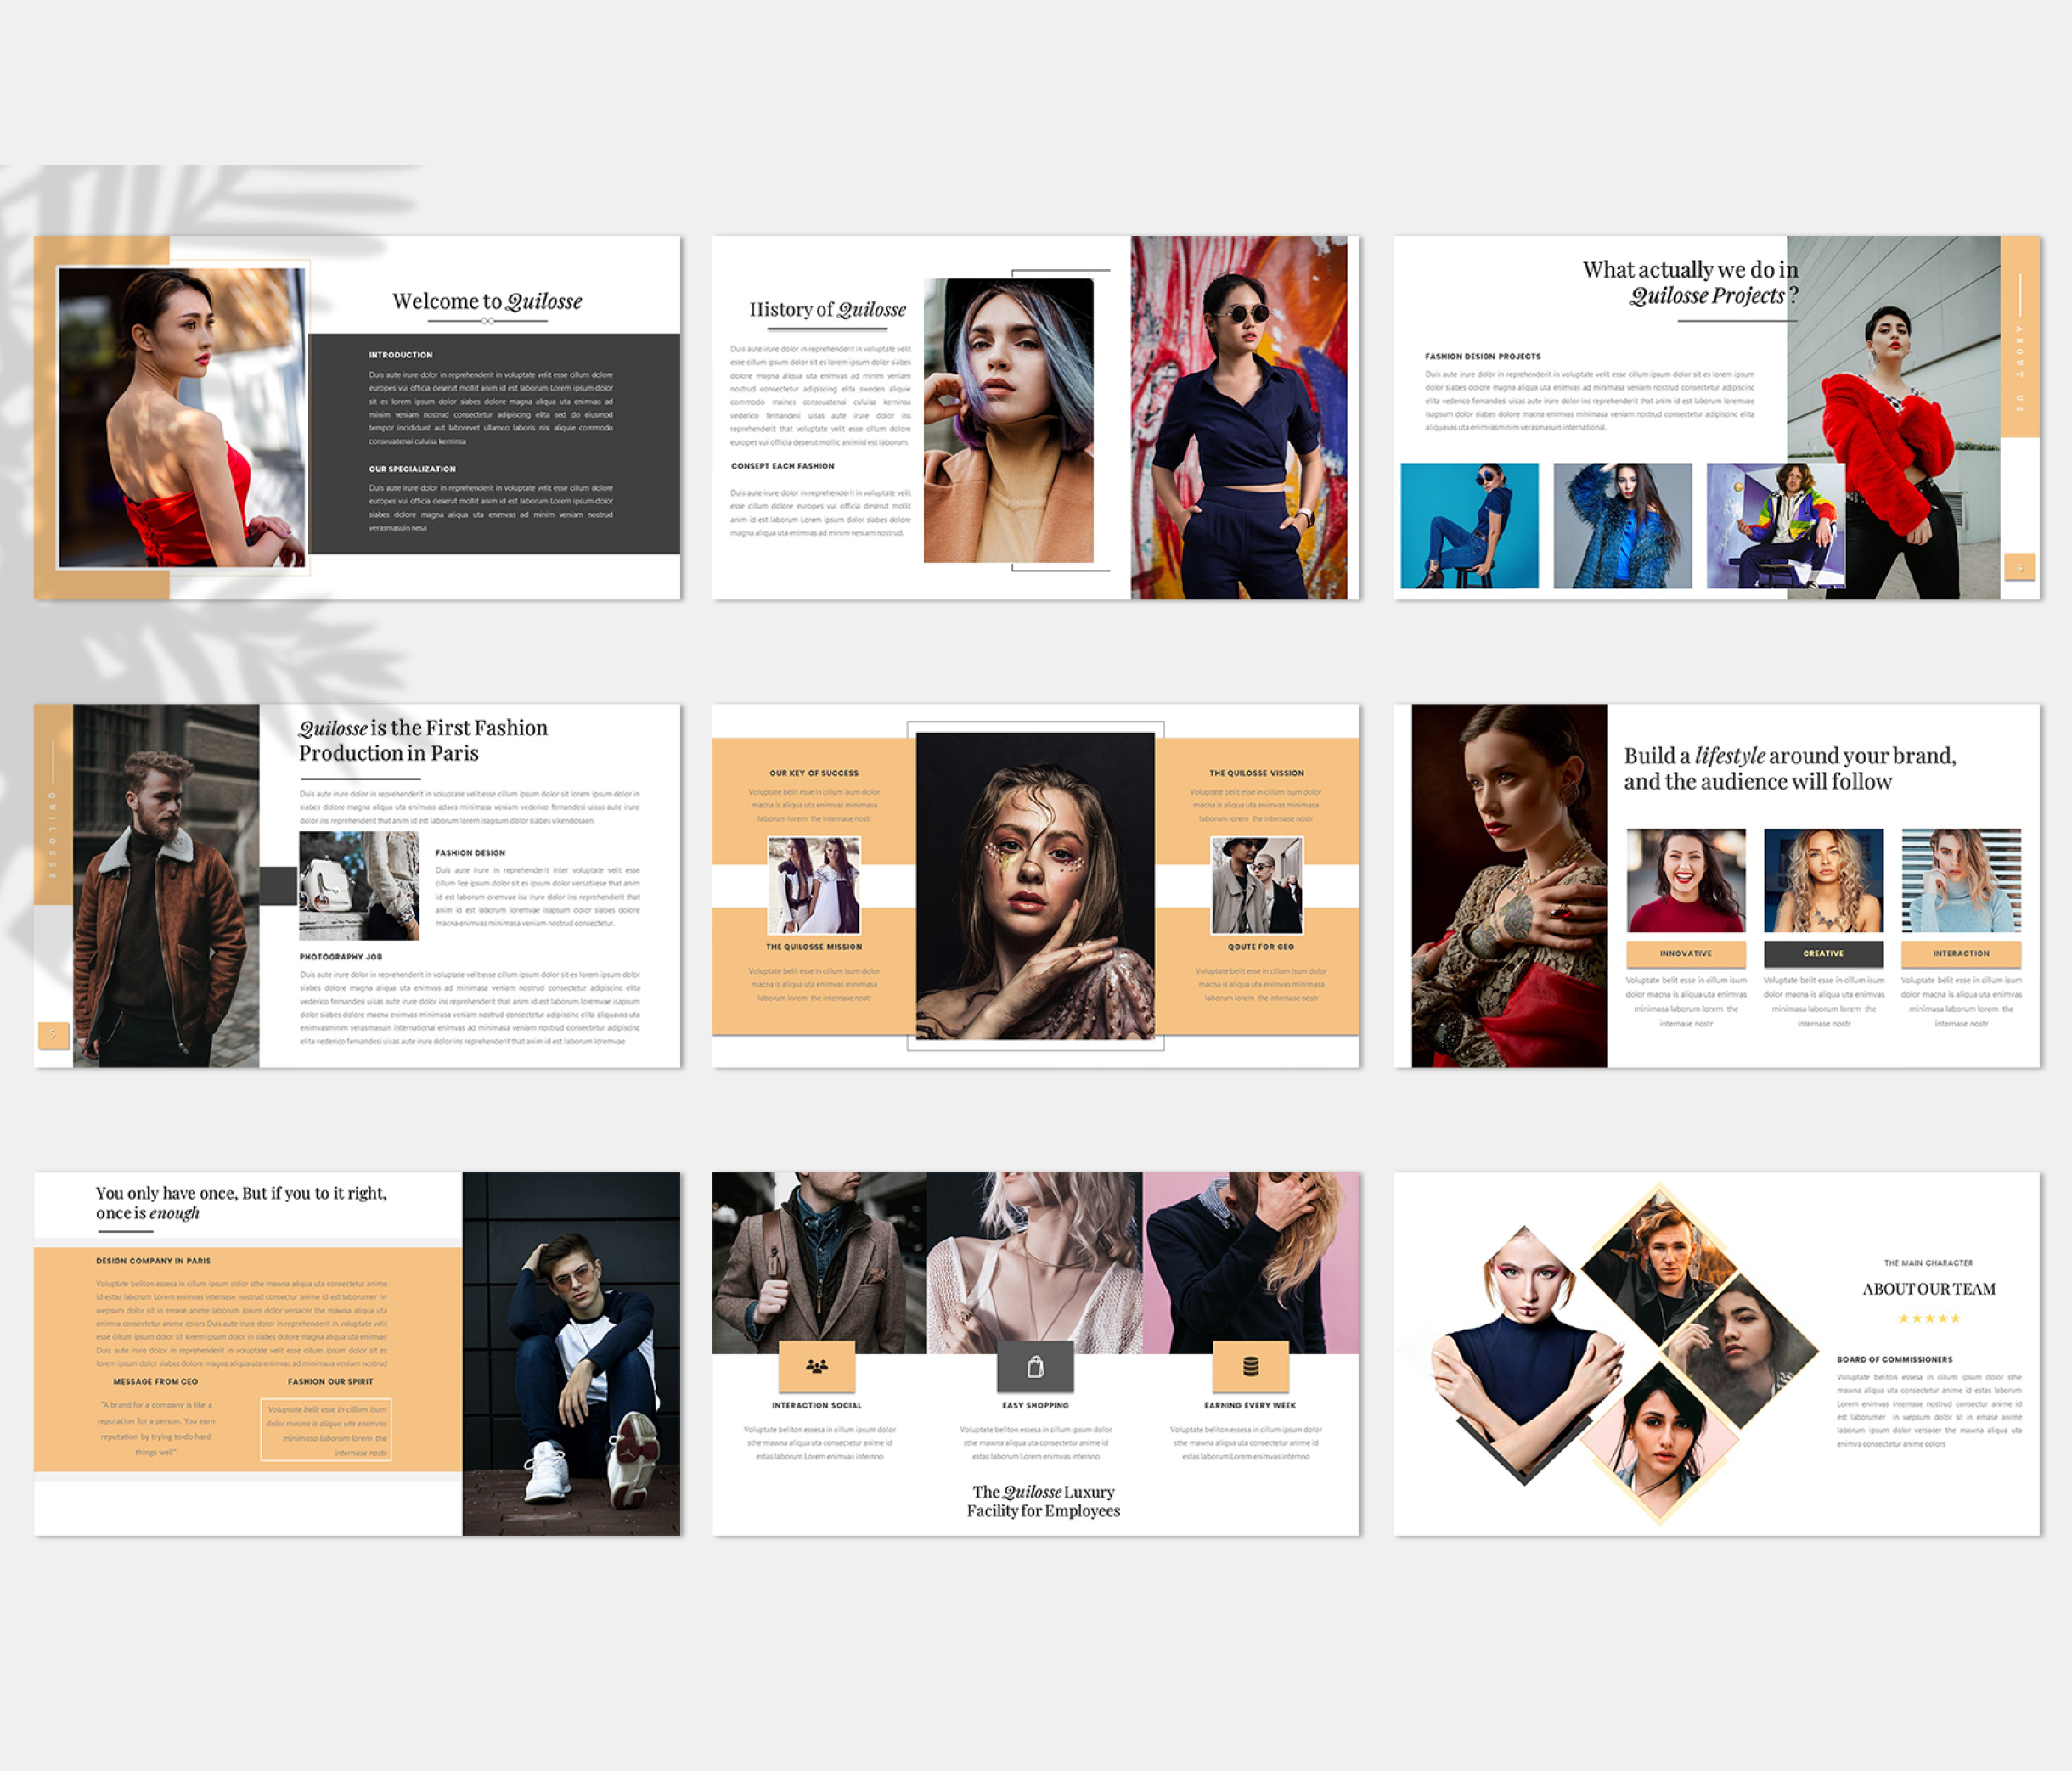The image size is (2072, 1771).
Task: Select photo of woman with necklace, knit top
Action: point(1035,1263)
